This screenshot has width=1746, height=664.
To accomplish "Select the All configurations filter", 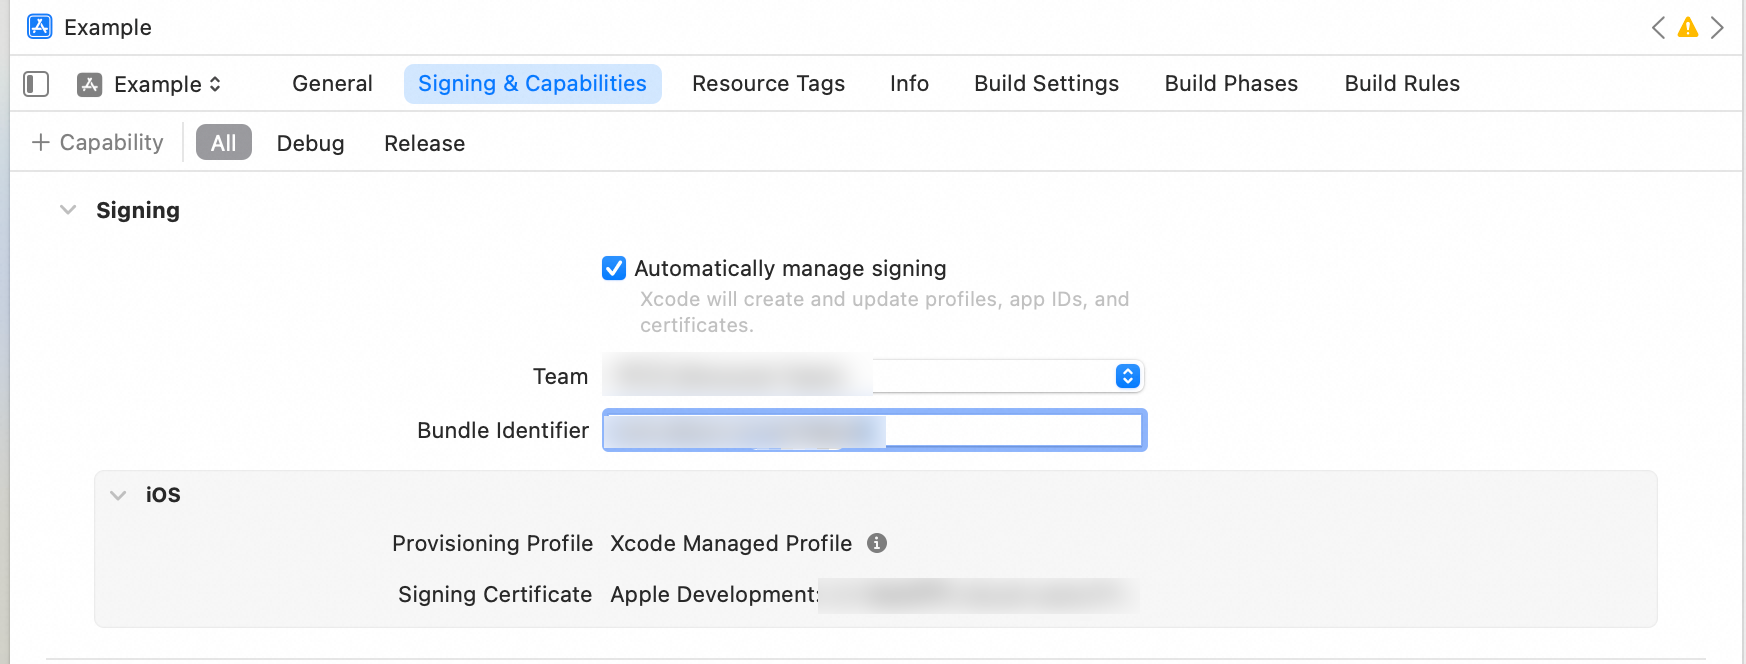I will (x=223, y=143).
